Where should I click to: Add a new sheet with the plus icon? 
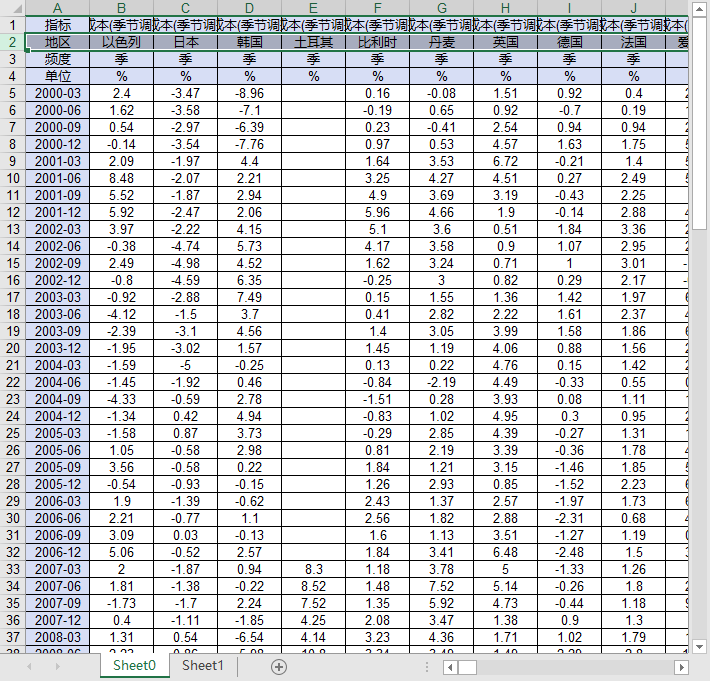pyautogui.click(x=278, y=667)
